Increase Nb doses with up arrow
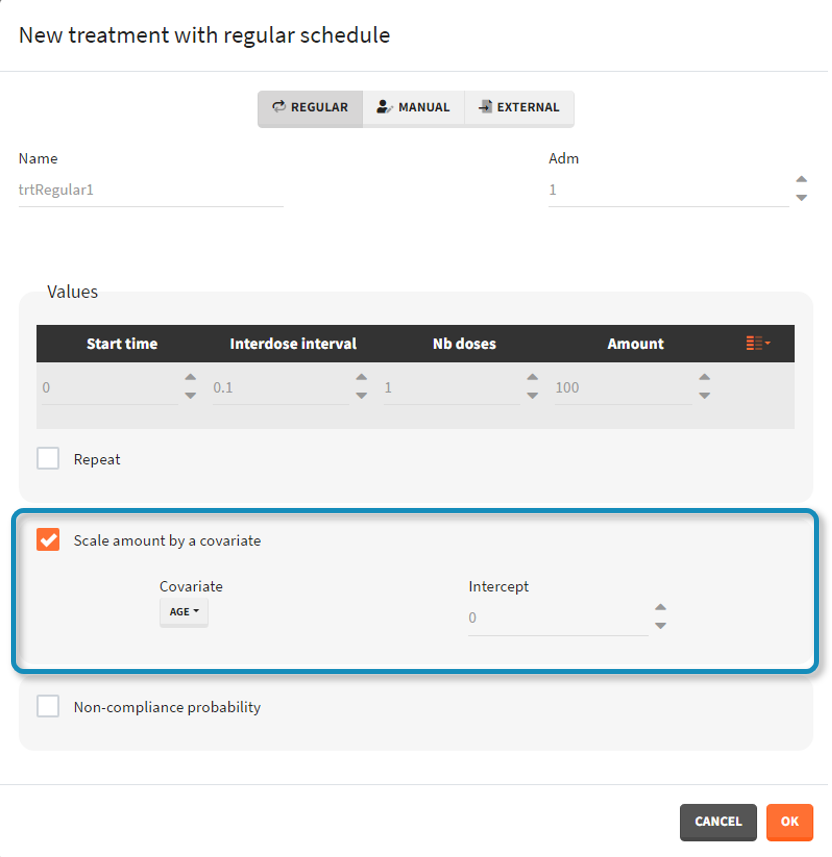Viewport: 832px width, 857px height. click(532, 378)
